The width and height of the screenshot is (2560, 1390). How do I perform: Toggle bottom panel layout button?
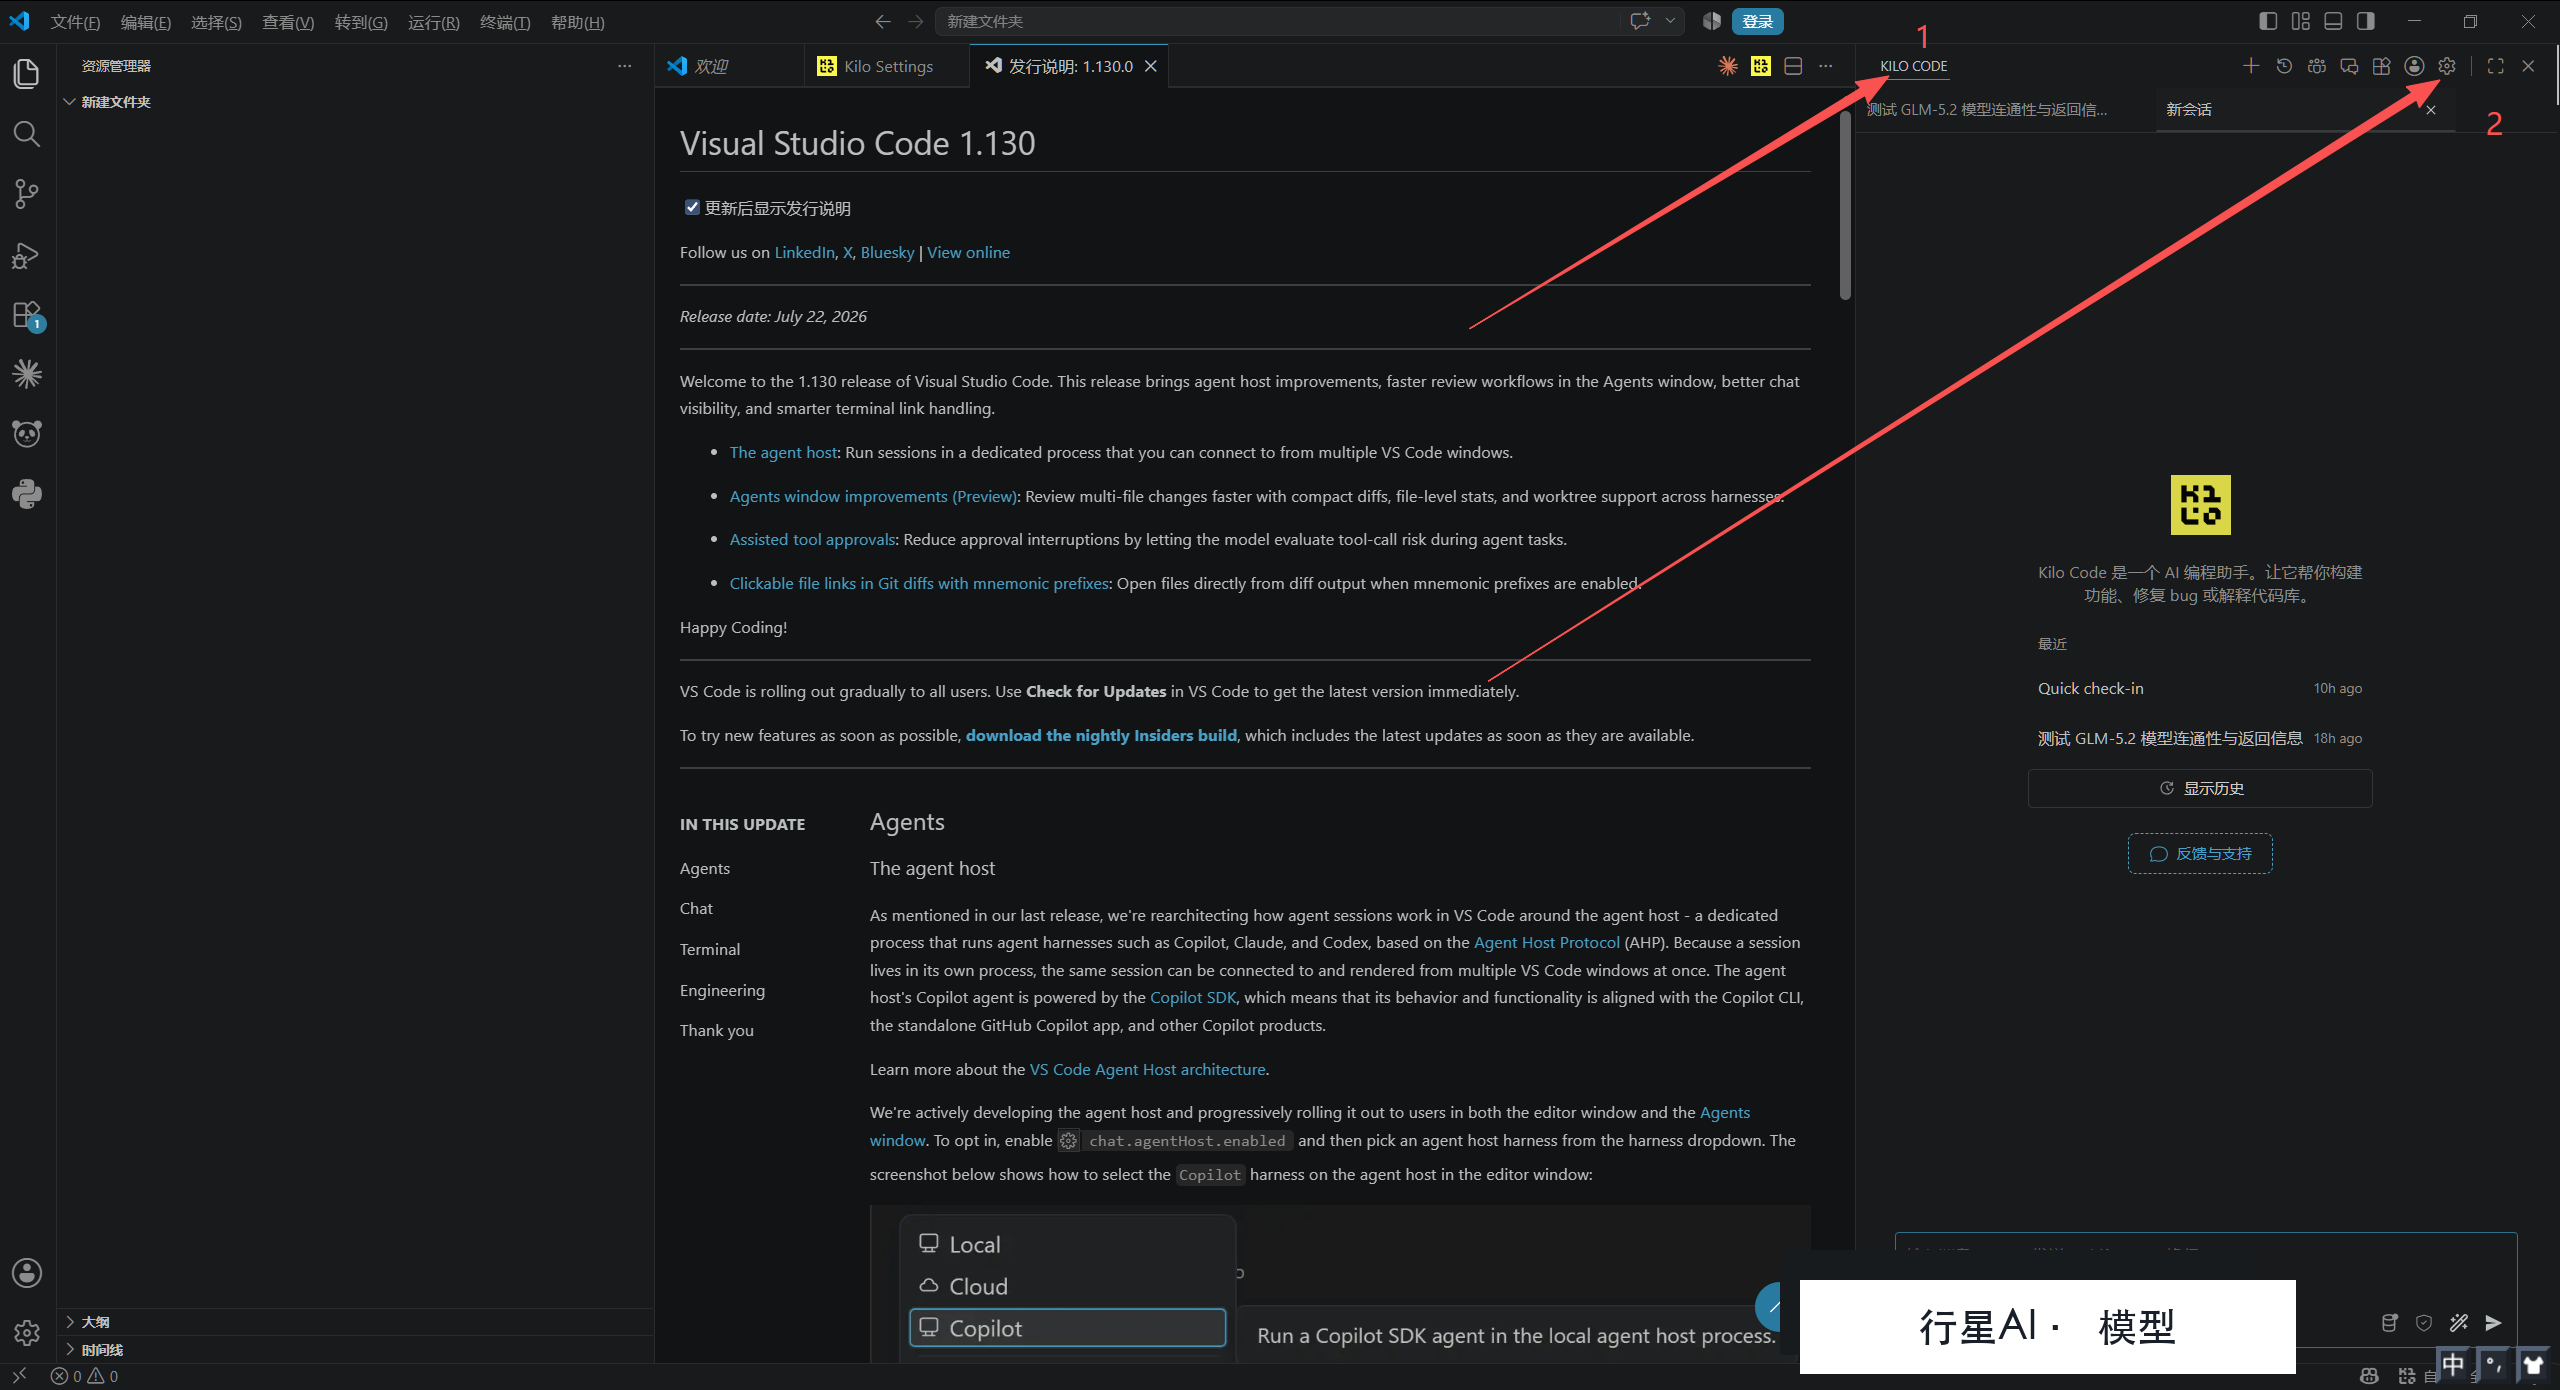[x=2333, y=21]
